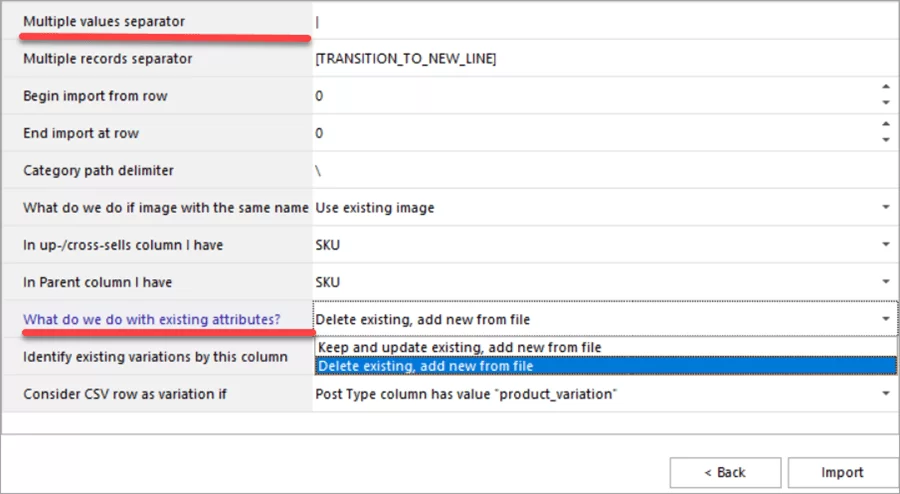The height and width of the screenshot is (494, 900).
Task: Click the Import button
Action: pyautogui.click(x=842, y=472)
